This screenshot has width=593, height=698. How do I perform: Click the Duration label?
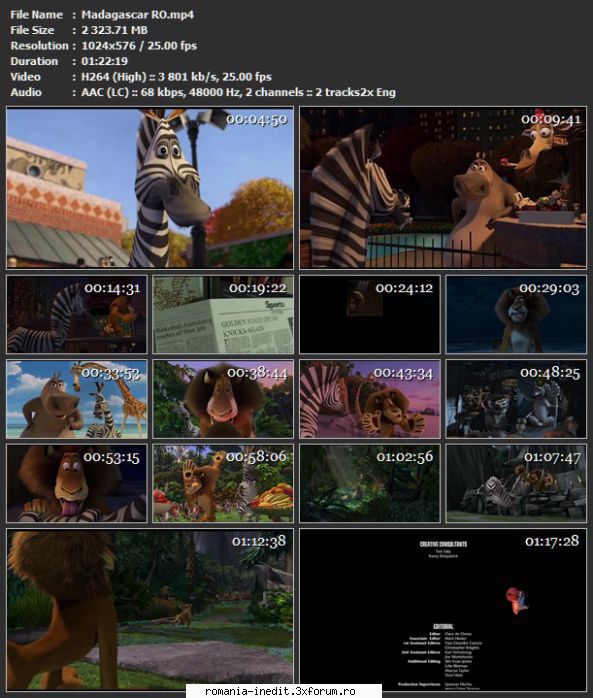[x=34, y=61]
